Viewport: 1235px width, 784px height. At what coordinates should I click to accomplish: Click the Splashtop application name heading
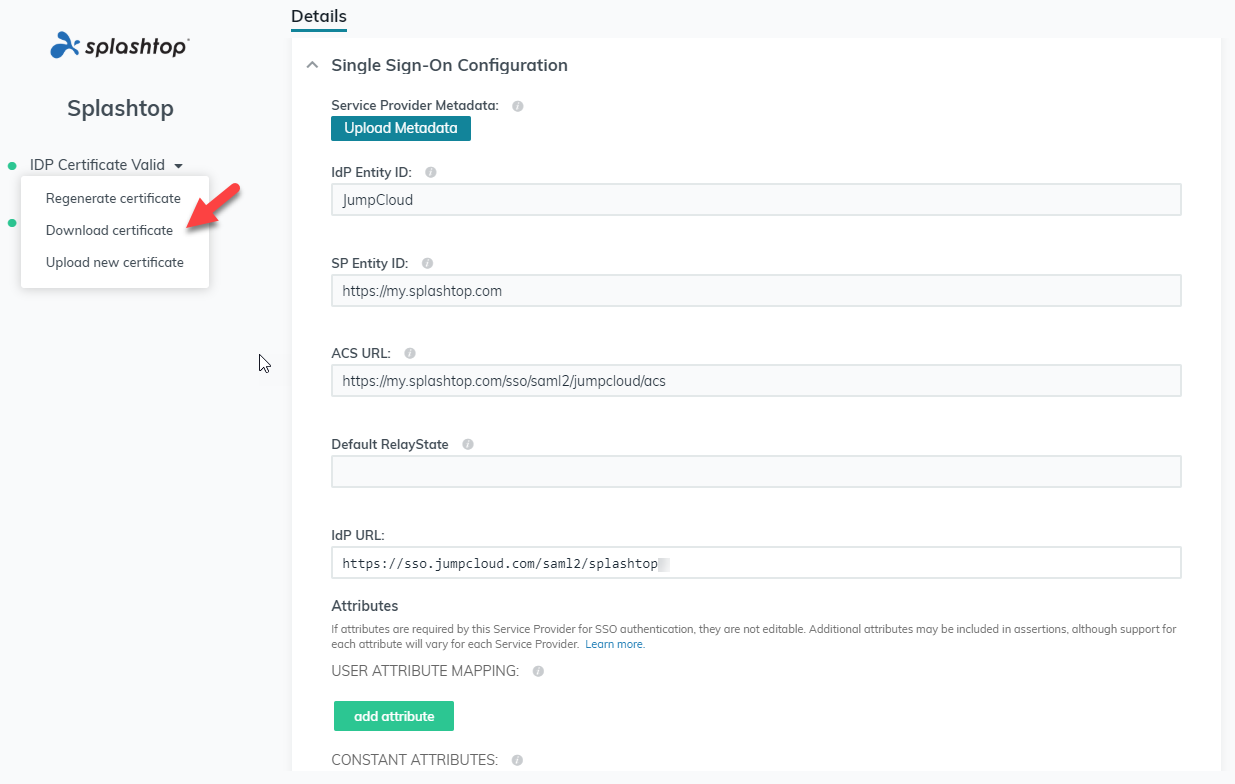[120, 108]
